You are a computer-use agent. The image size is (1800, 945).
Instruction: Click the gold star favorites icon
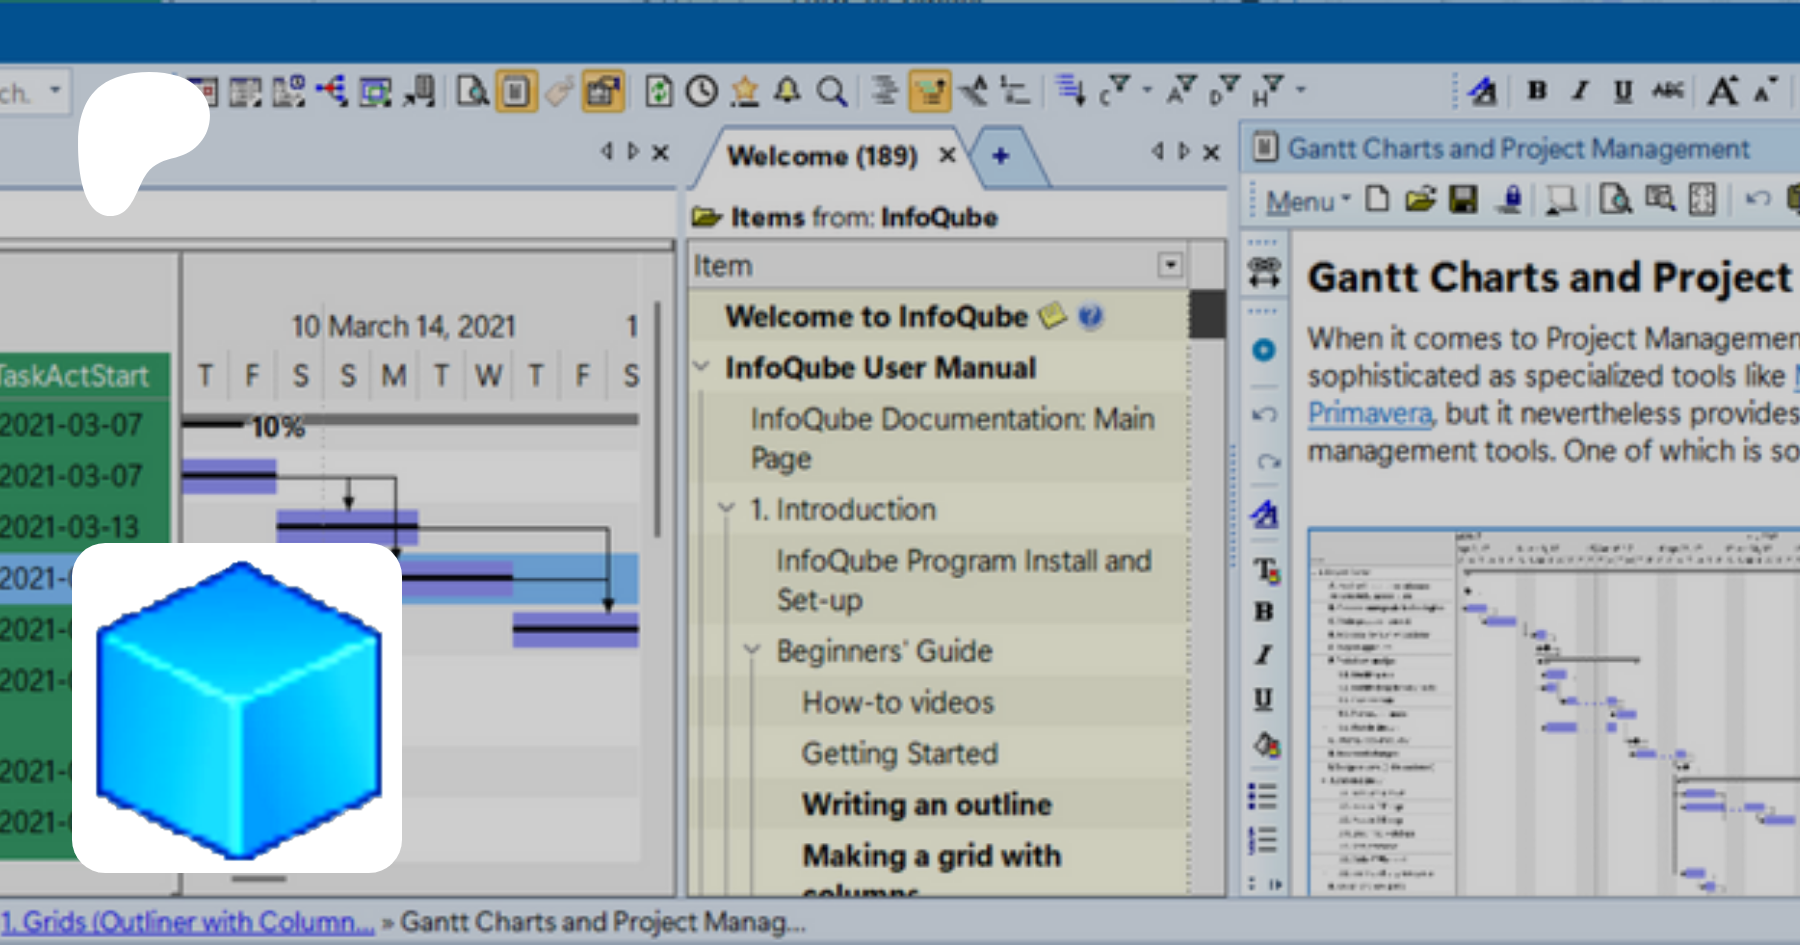coord(745,92)
